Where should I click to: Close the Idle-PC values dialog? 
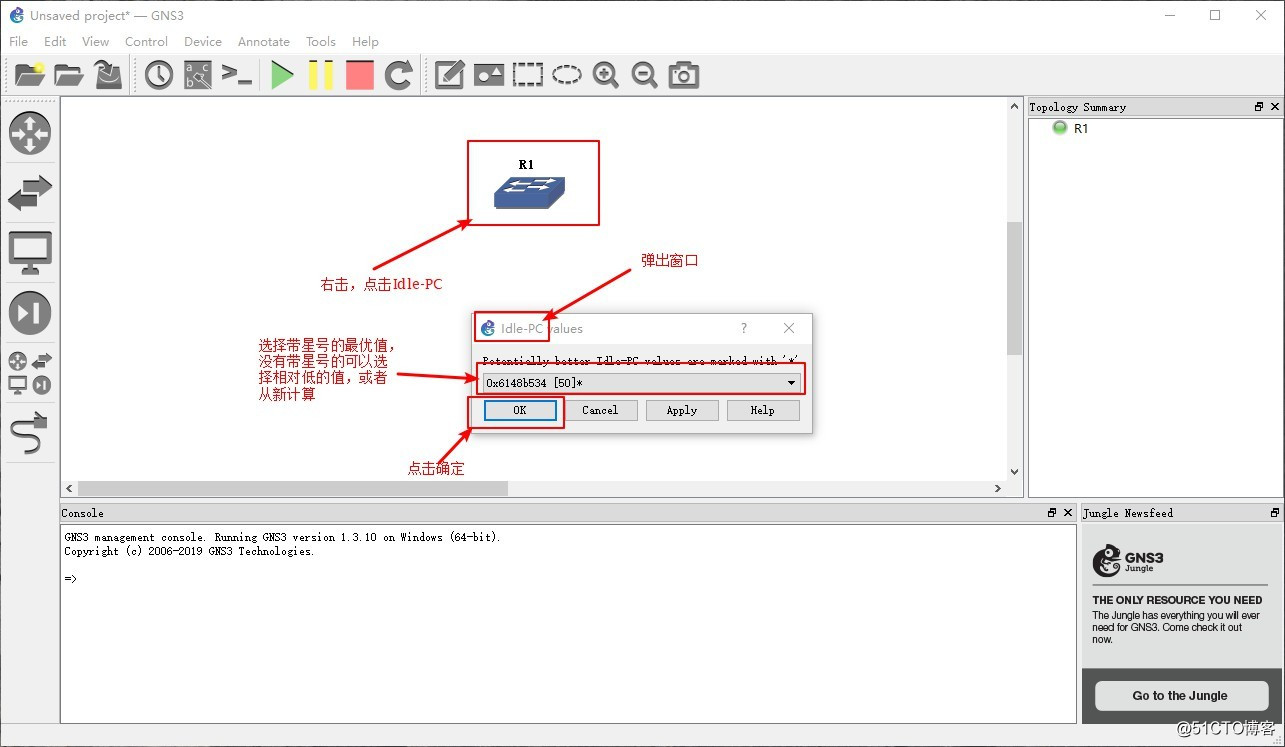point(789,328)
